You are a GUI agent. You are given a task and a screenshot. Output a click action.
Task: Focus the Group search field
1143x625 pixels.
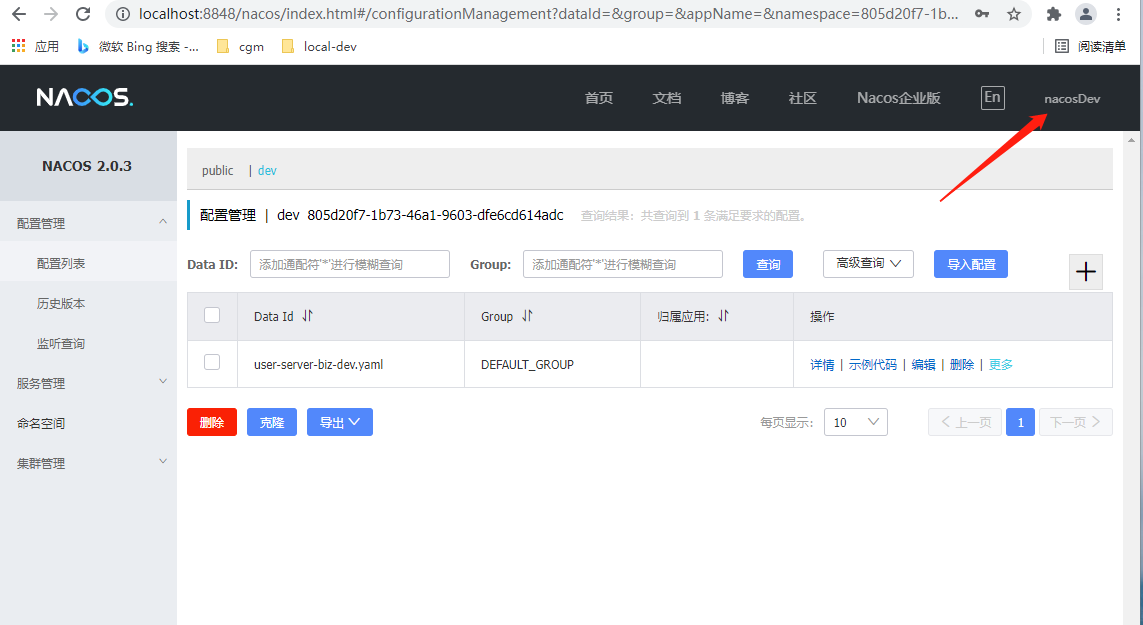(623, 264)
